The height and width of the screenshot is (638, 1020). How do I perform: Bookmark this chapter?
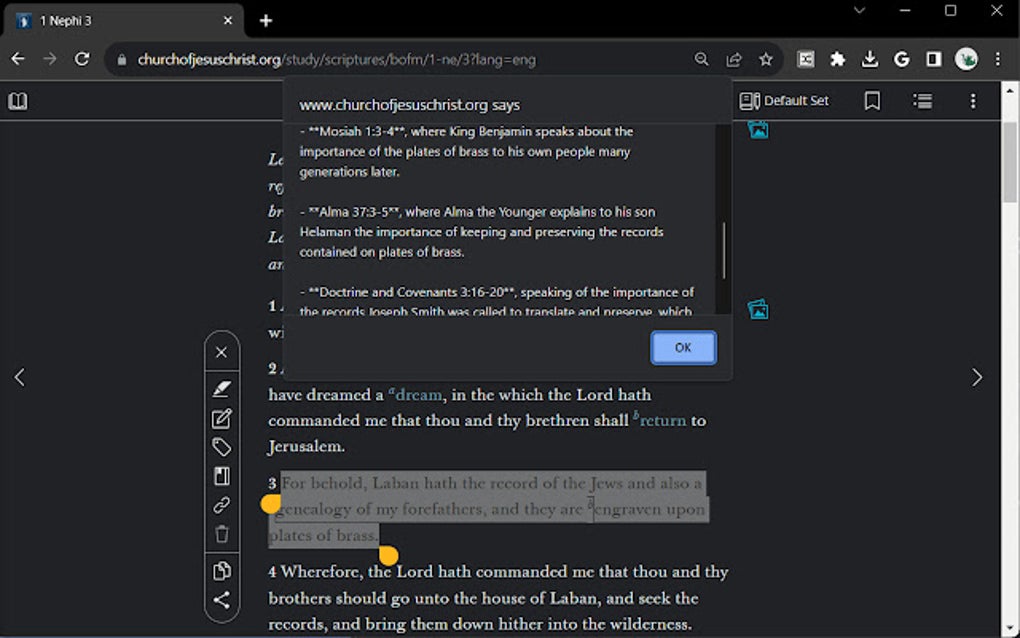point(871,100)
